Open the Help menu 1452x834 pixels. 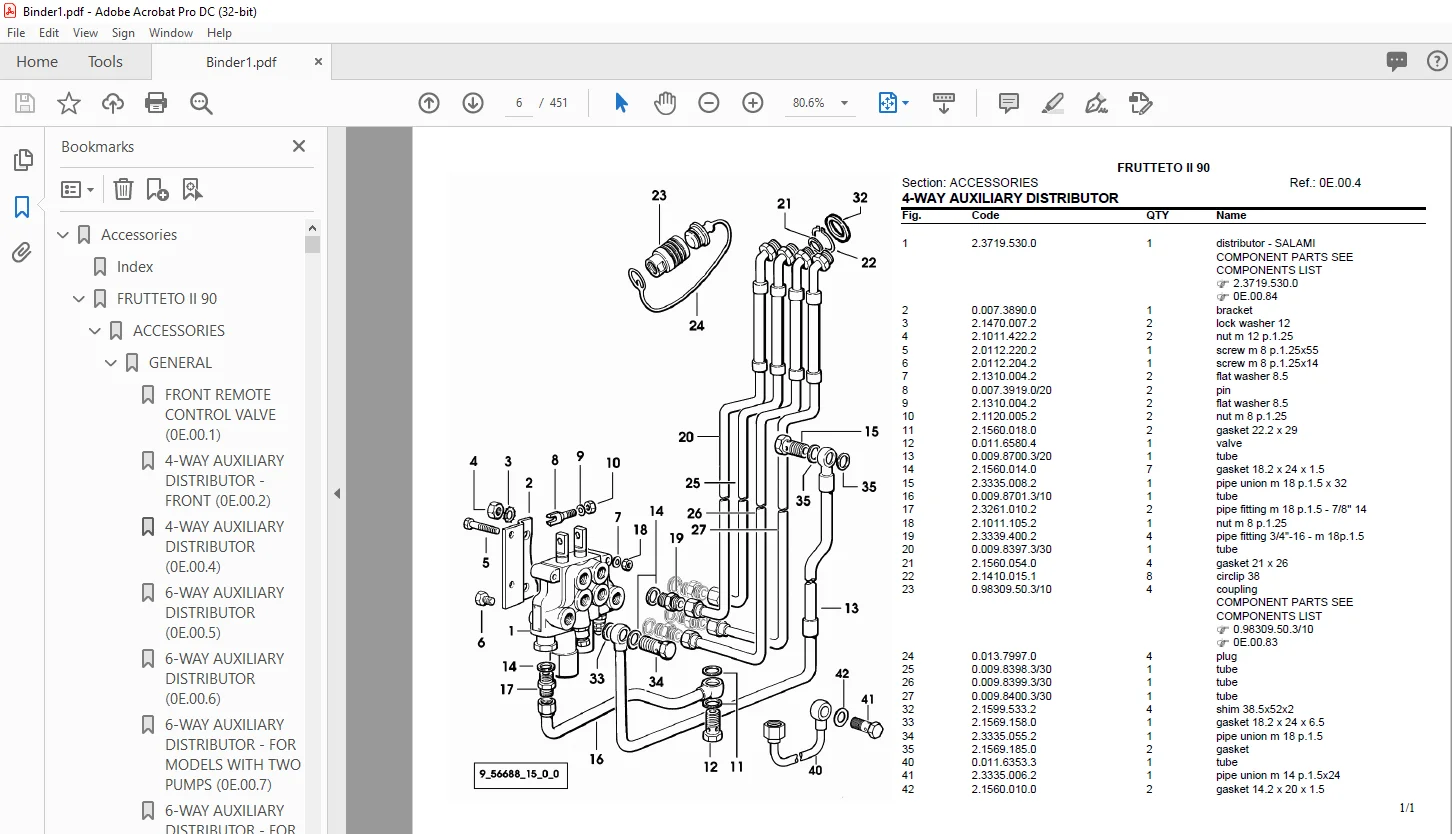click(219, 33)
